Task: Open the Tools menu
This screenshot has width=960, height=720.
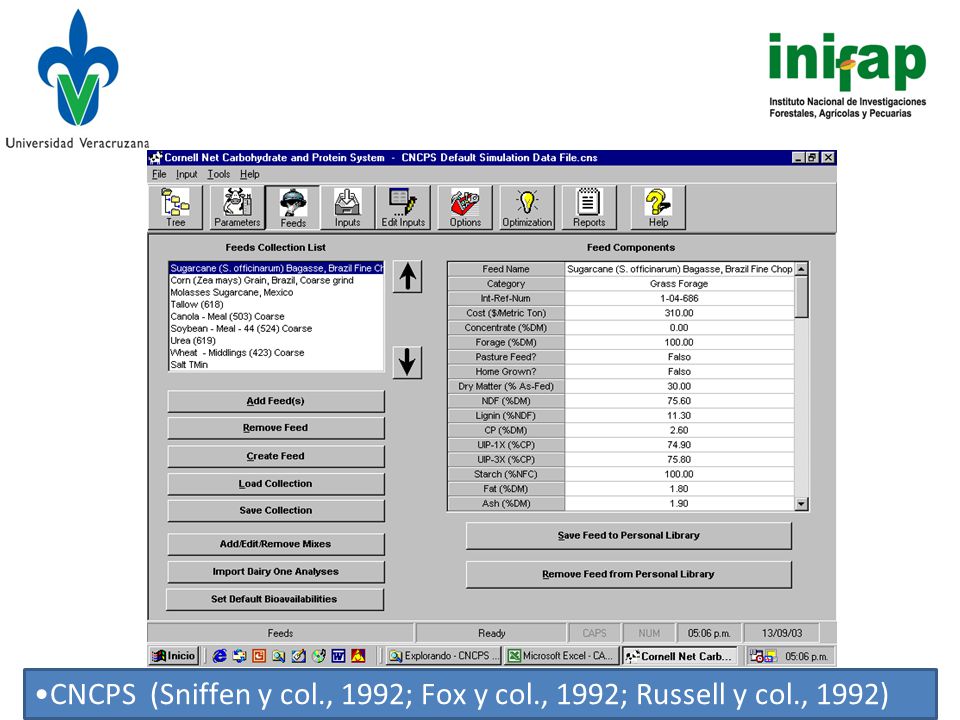Action: pyautogui.click(x=219, y=174)
